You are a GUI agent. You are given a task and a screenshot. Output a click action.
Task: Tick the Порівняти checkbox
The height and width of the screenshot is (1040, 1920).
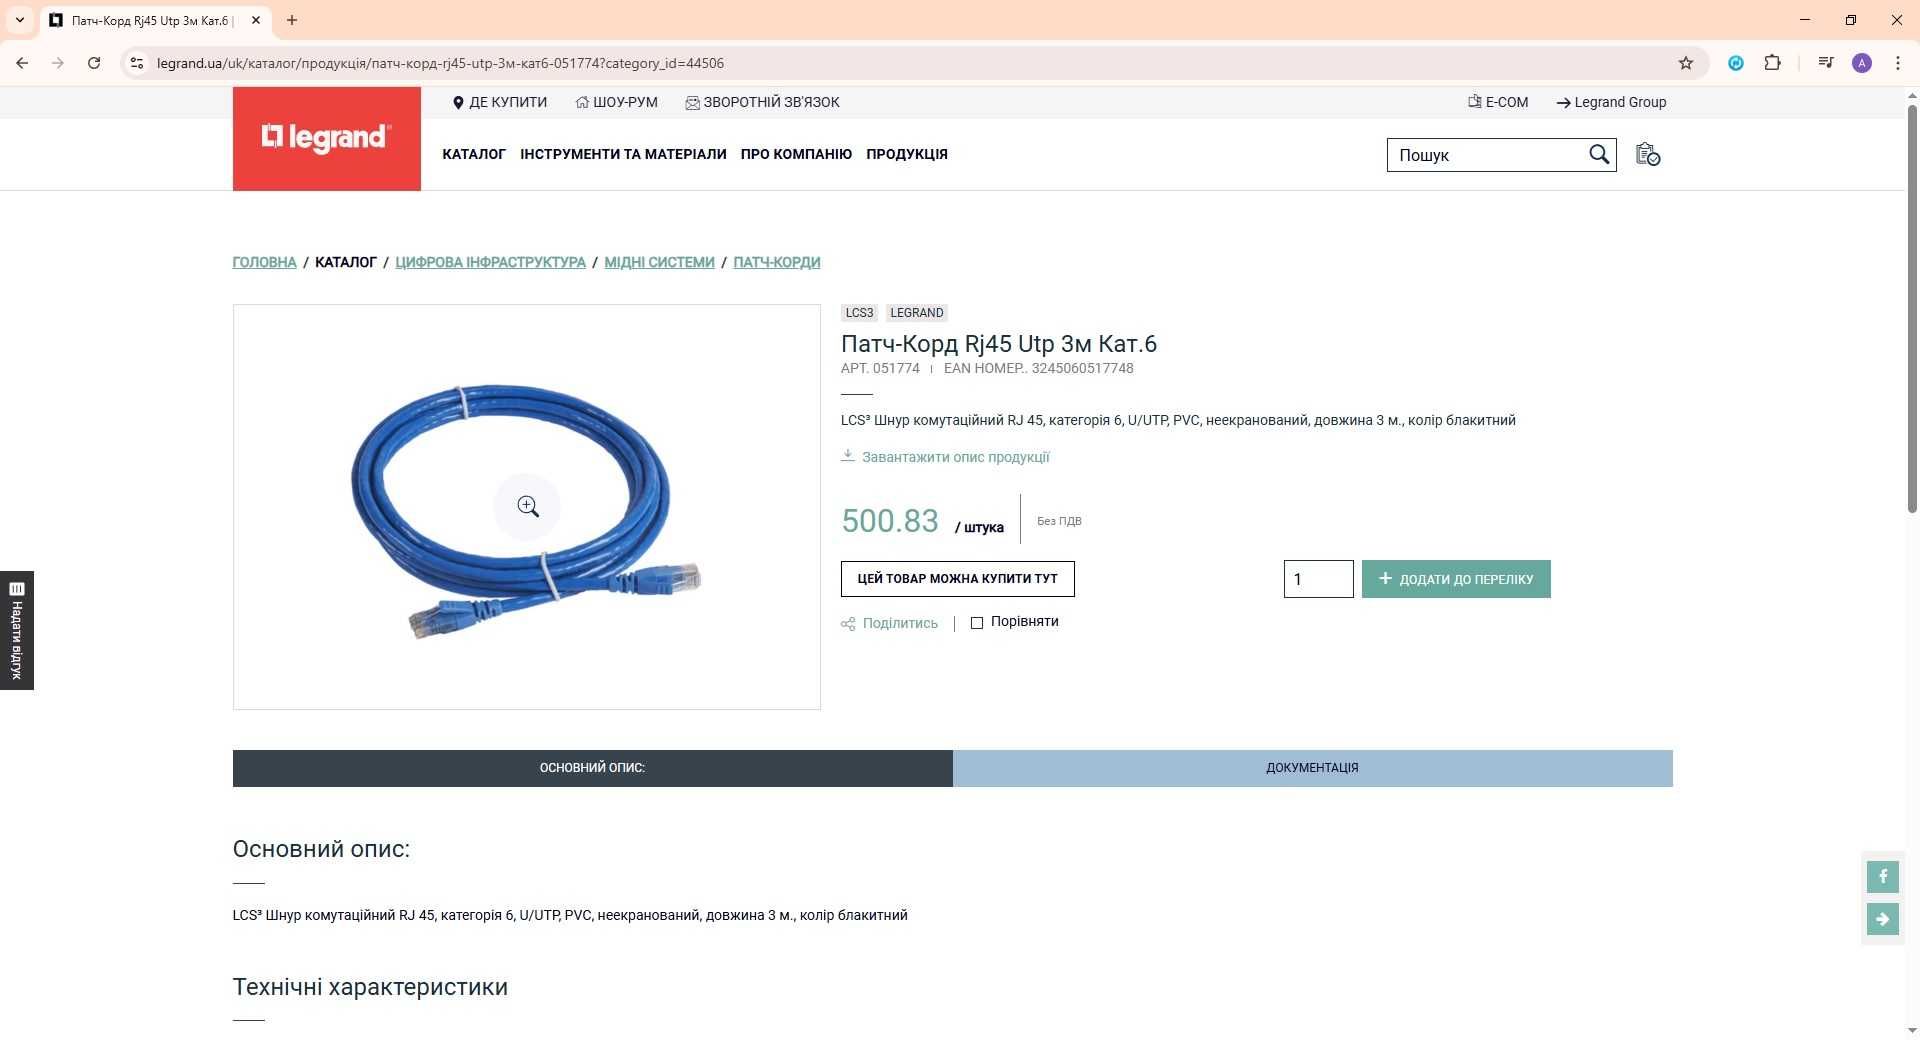977,623
